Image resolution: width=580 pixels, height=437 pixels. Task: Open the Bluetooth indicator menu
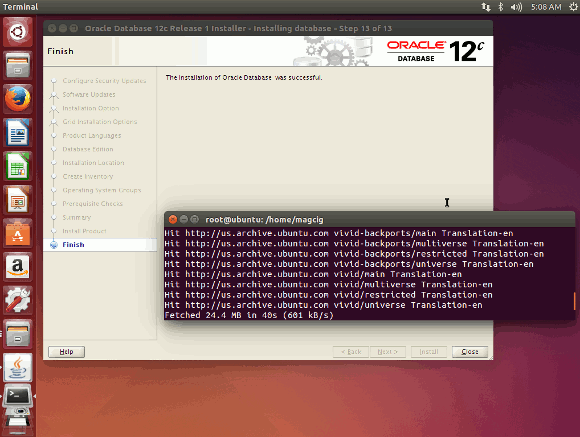[x=501, y=7]
